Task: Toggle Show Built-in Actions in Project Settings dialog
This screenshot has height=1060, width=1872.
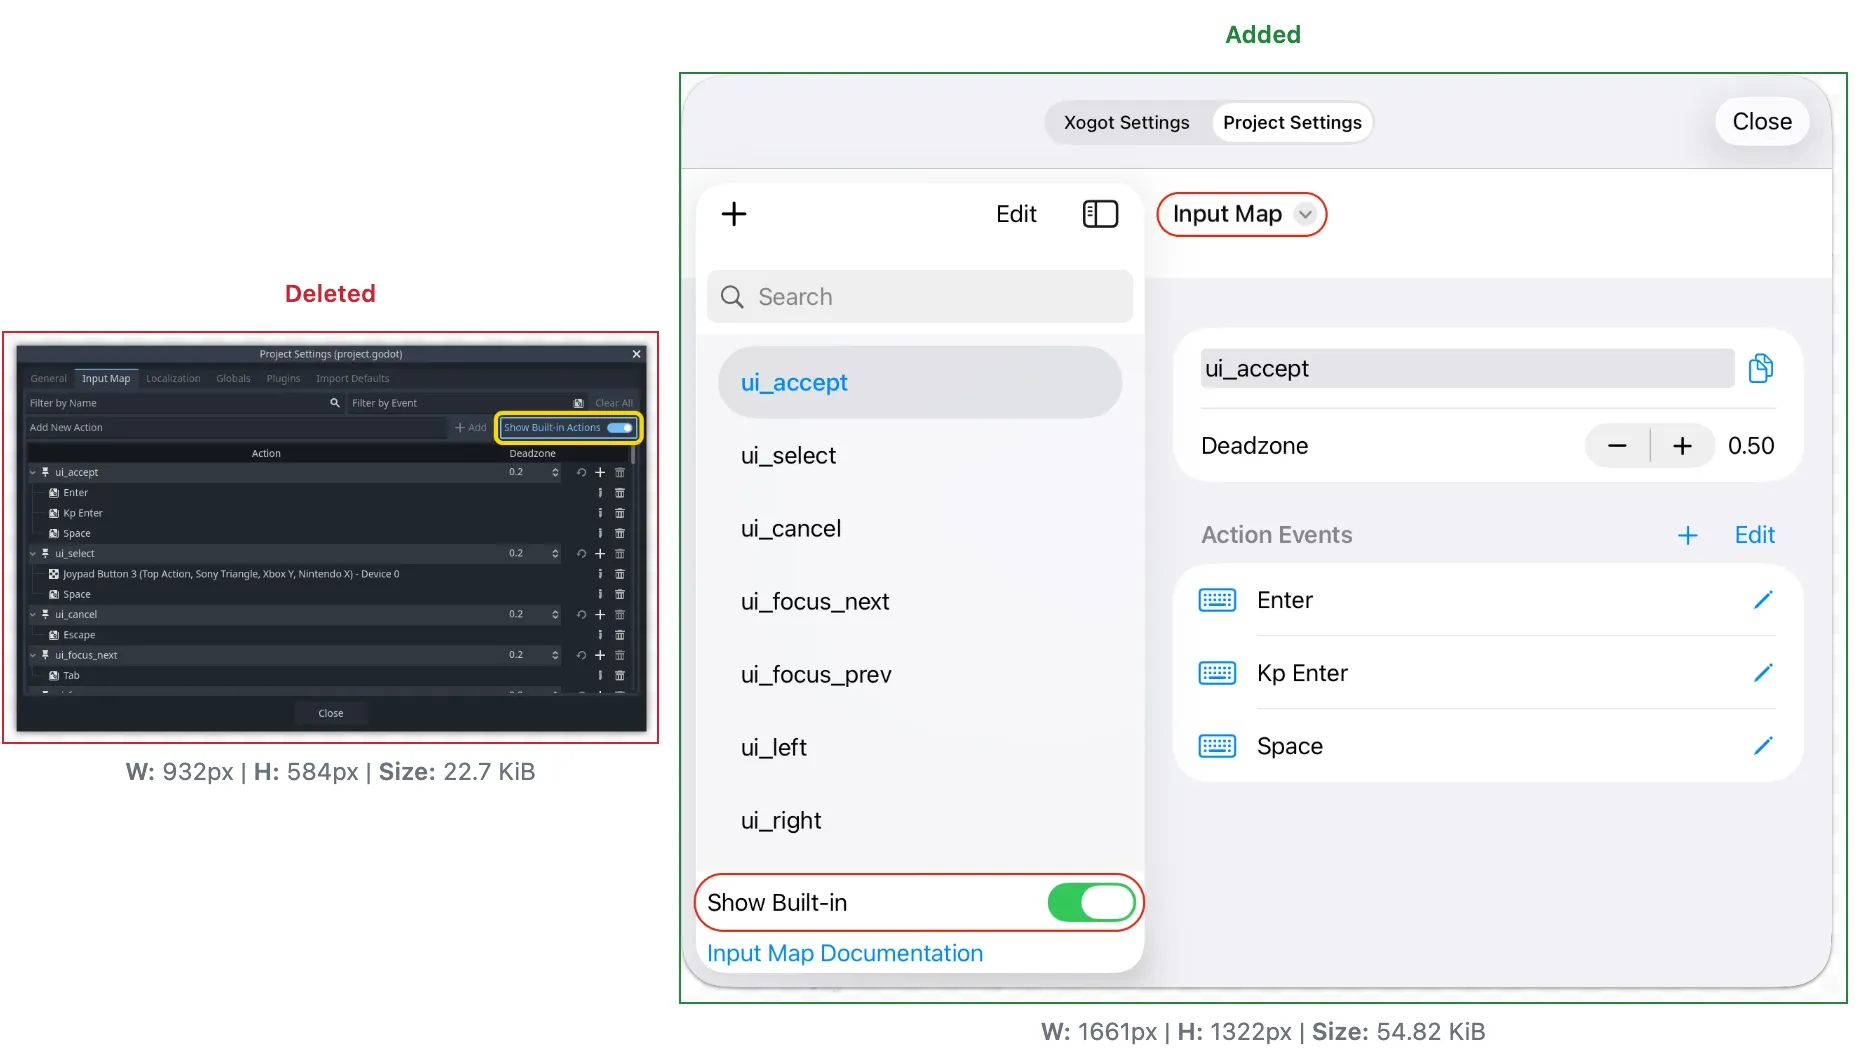Action: click(x=621, y=427)
